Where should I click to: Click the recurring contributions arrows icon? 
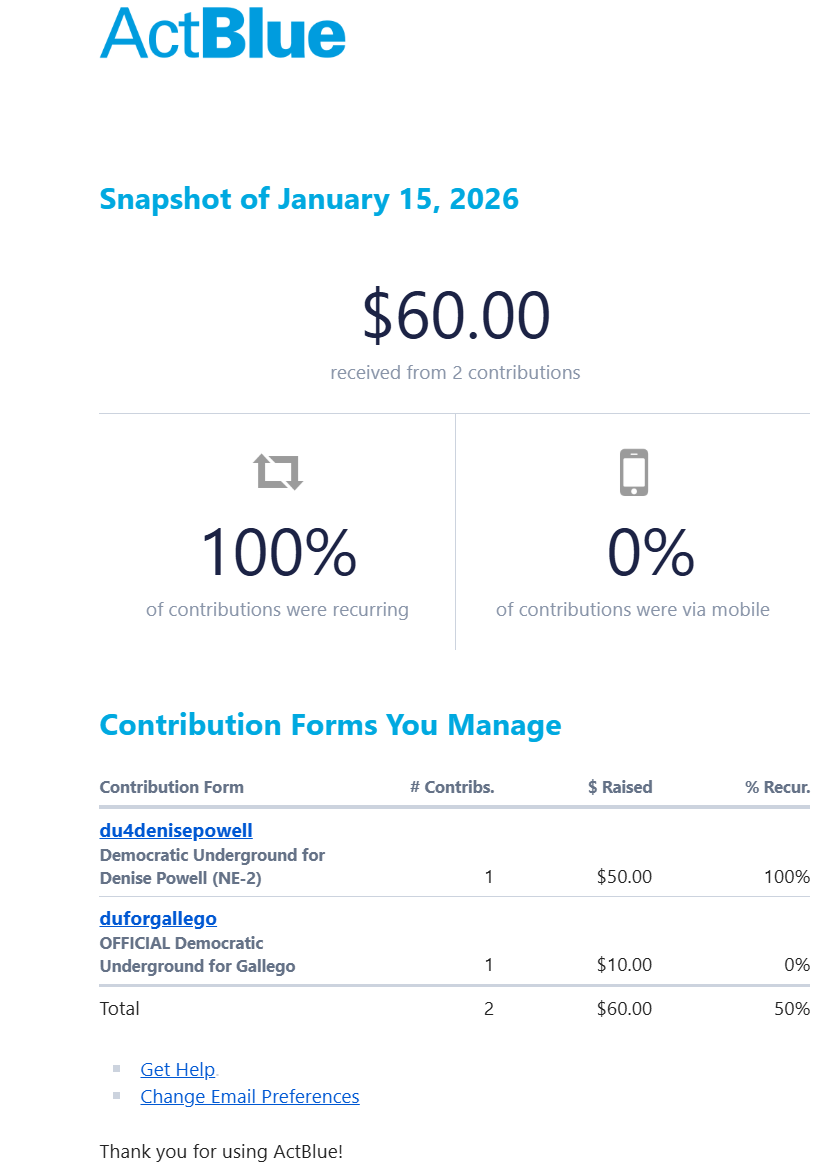pyautogui.click(x=278, y=471)
